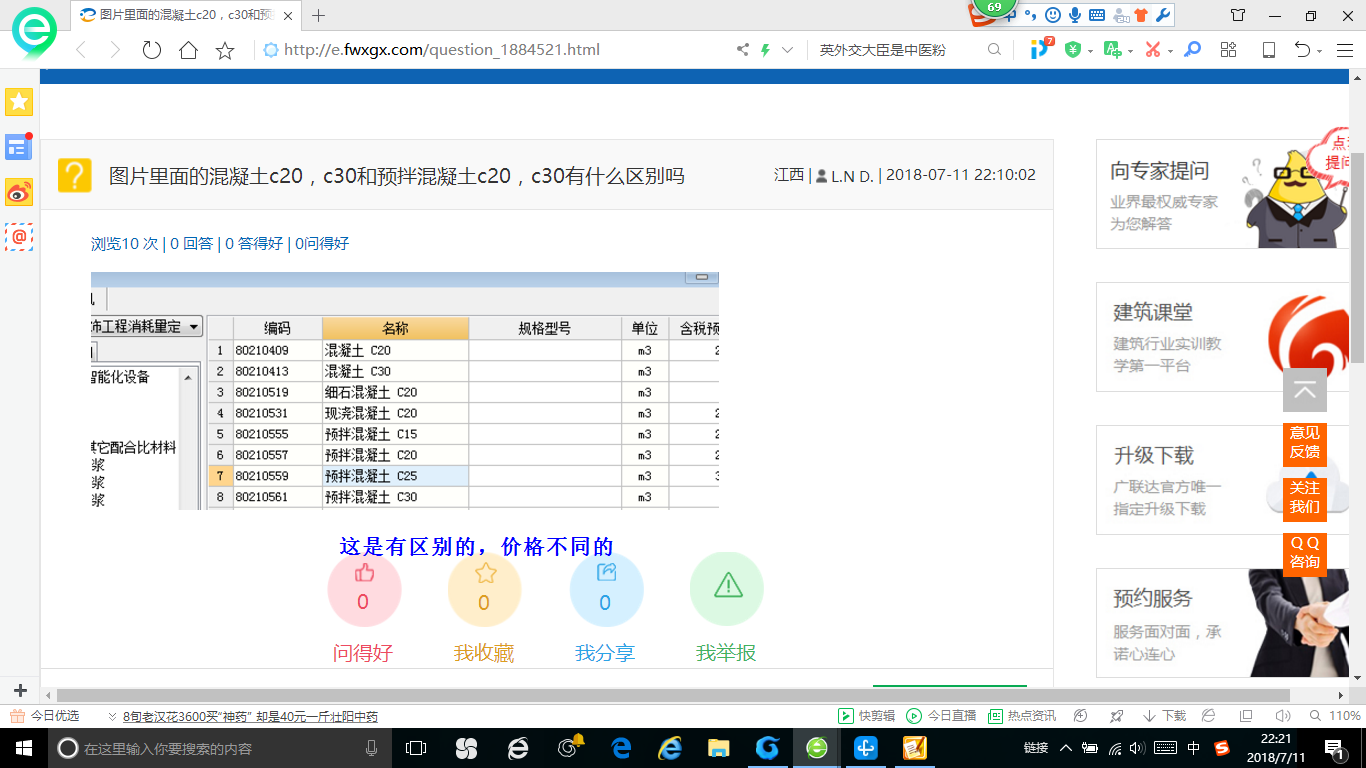Open a new tab with plus button
The height and width of the screenshot is (768, 1366).
319,15
